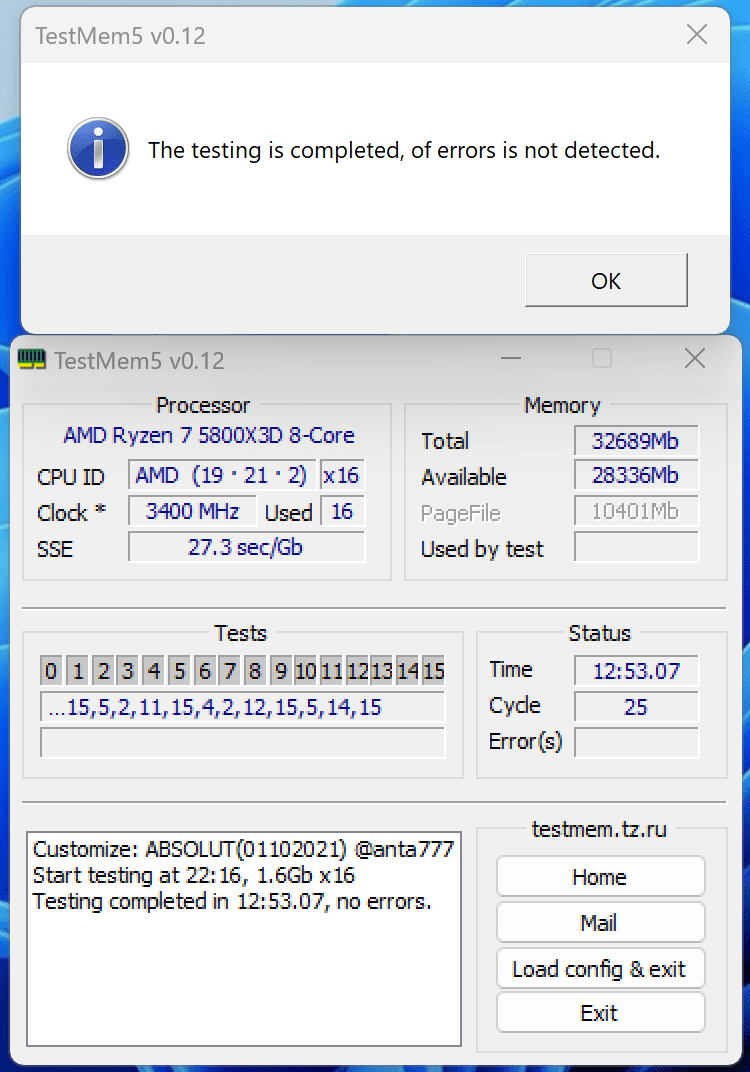
Task: Click the Available memory value 28336Mb
Action: click(x=636, y=475)
